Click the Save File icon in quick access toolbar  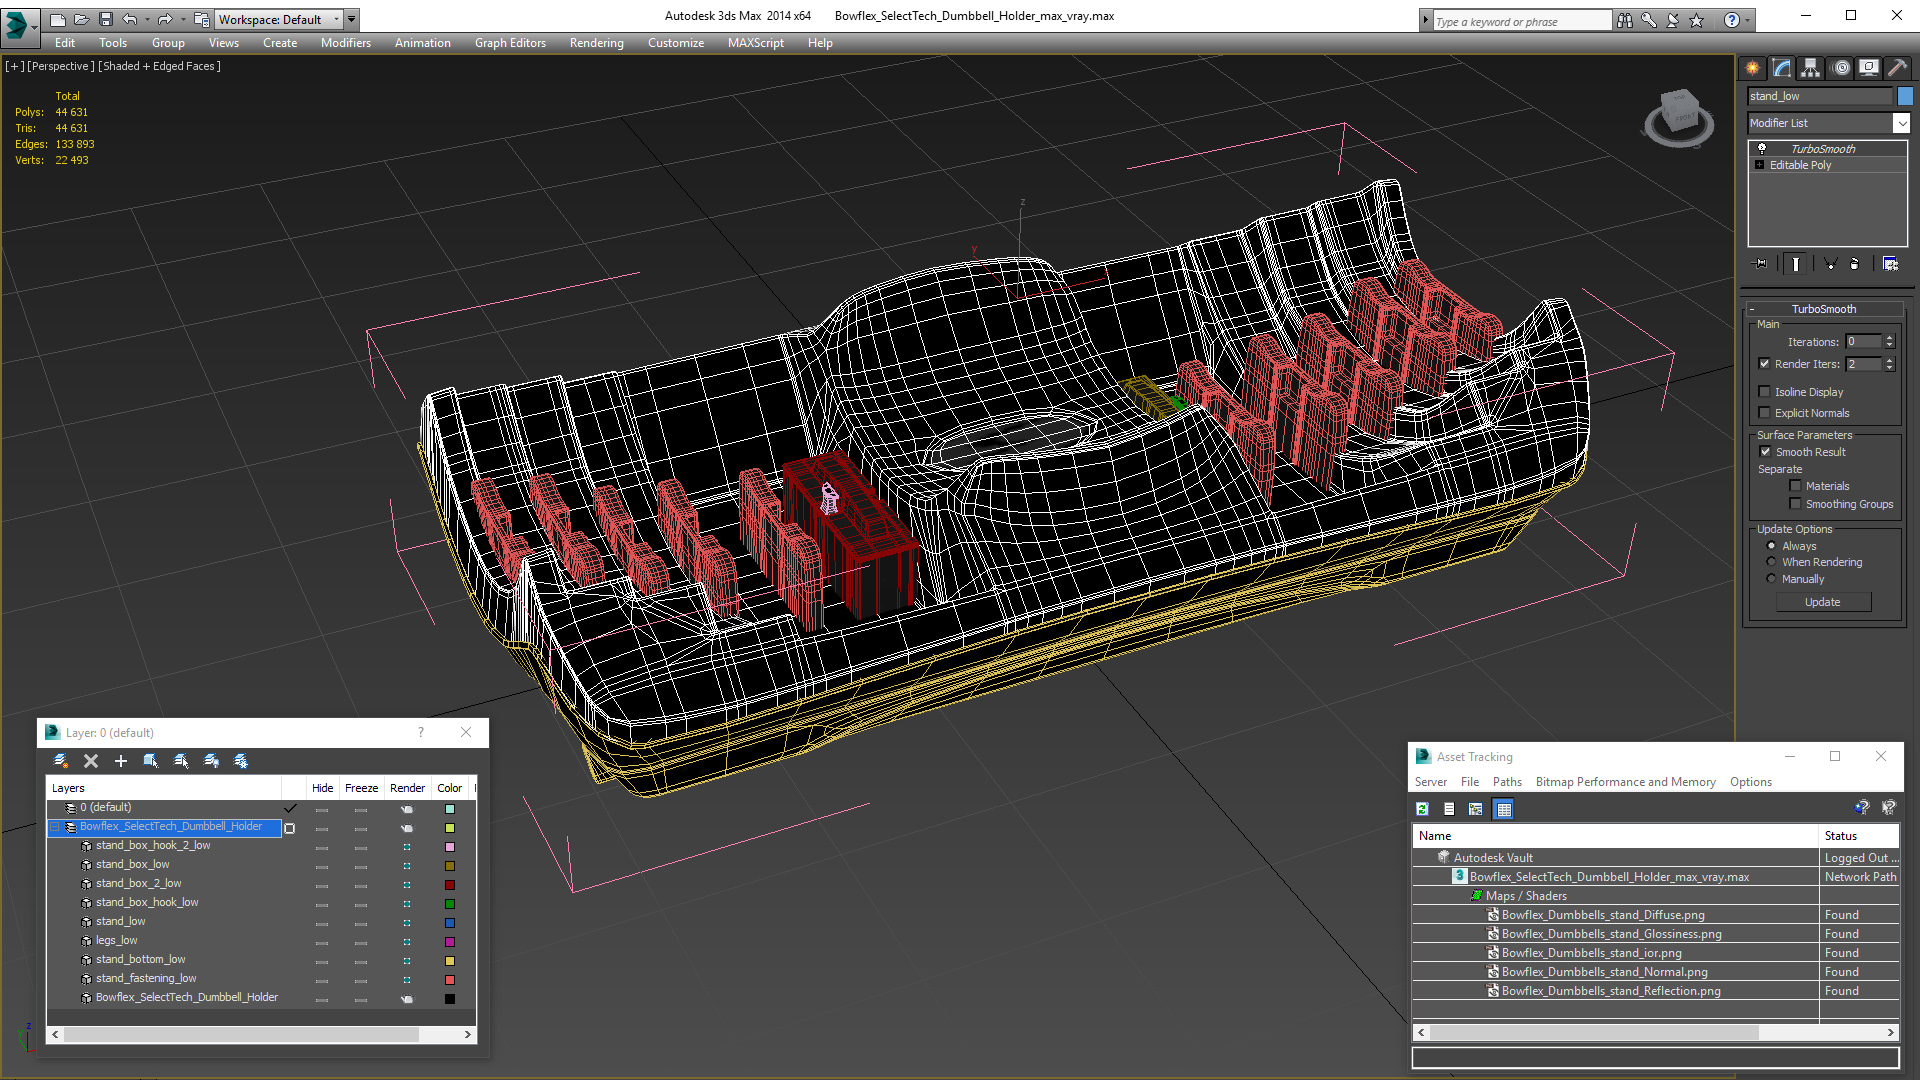click(106, 19)
